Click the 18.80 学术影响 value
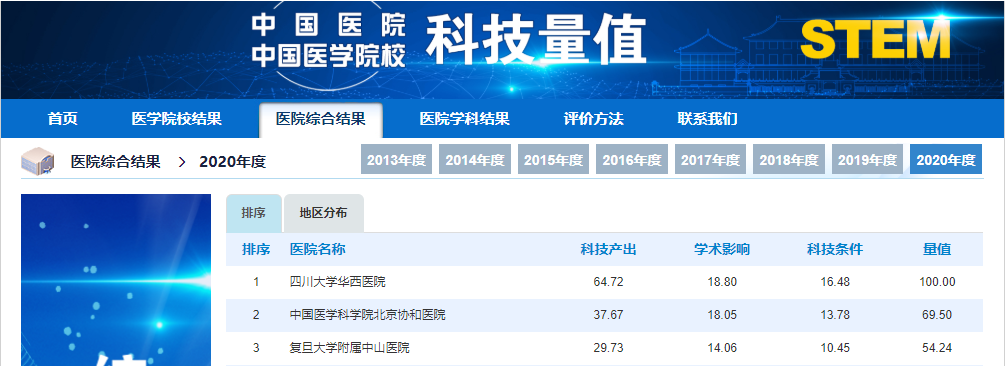The width and height of the screenshot is (1005, 366). coord(722,281)
